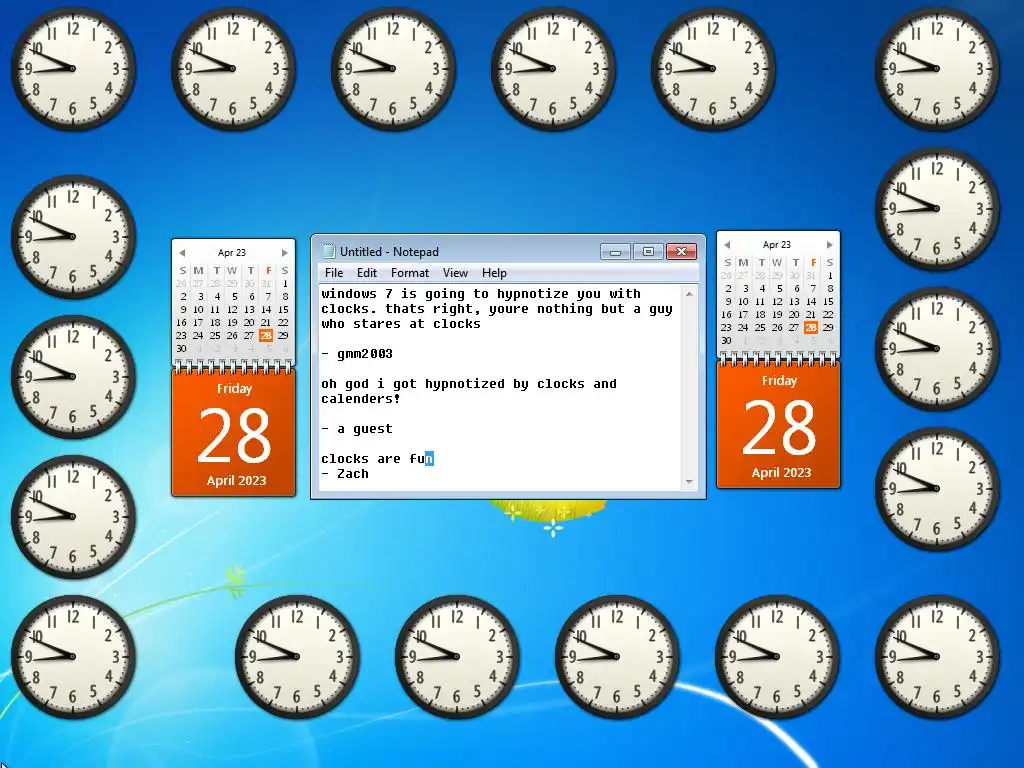
Task: Maximize the Untitled - Notepad window
Action: coord(648,251)
